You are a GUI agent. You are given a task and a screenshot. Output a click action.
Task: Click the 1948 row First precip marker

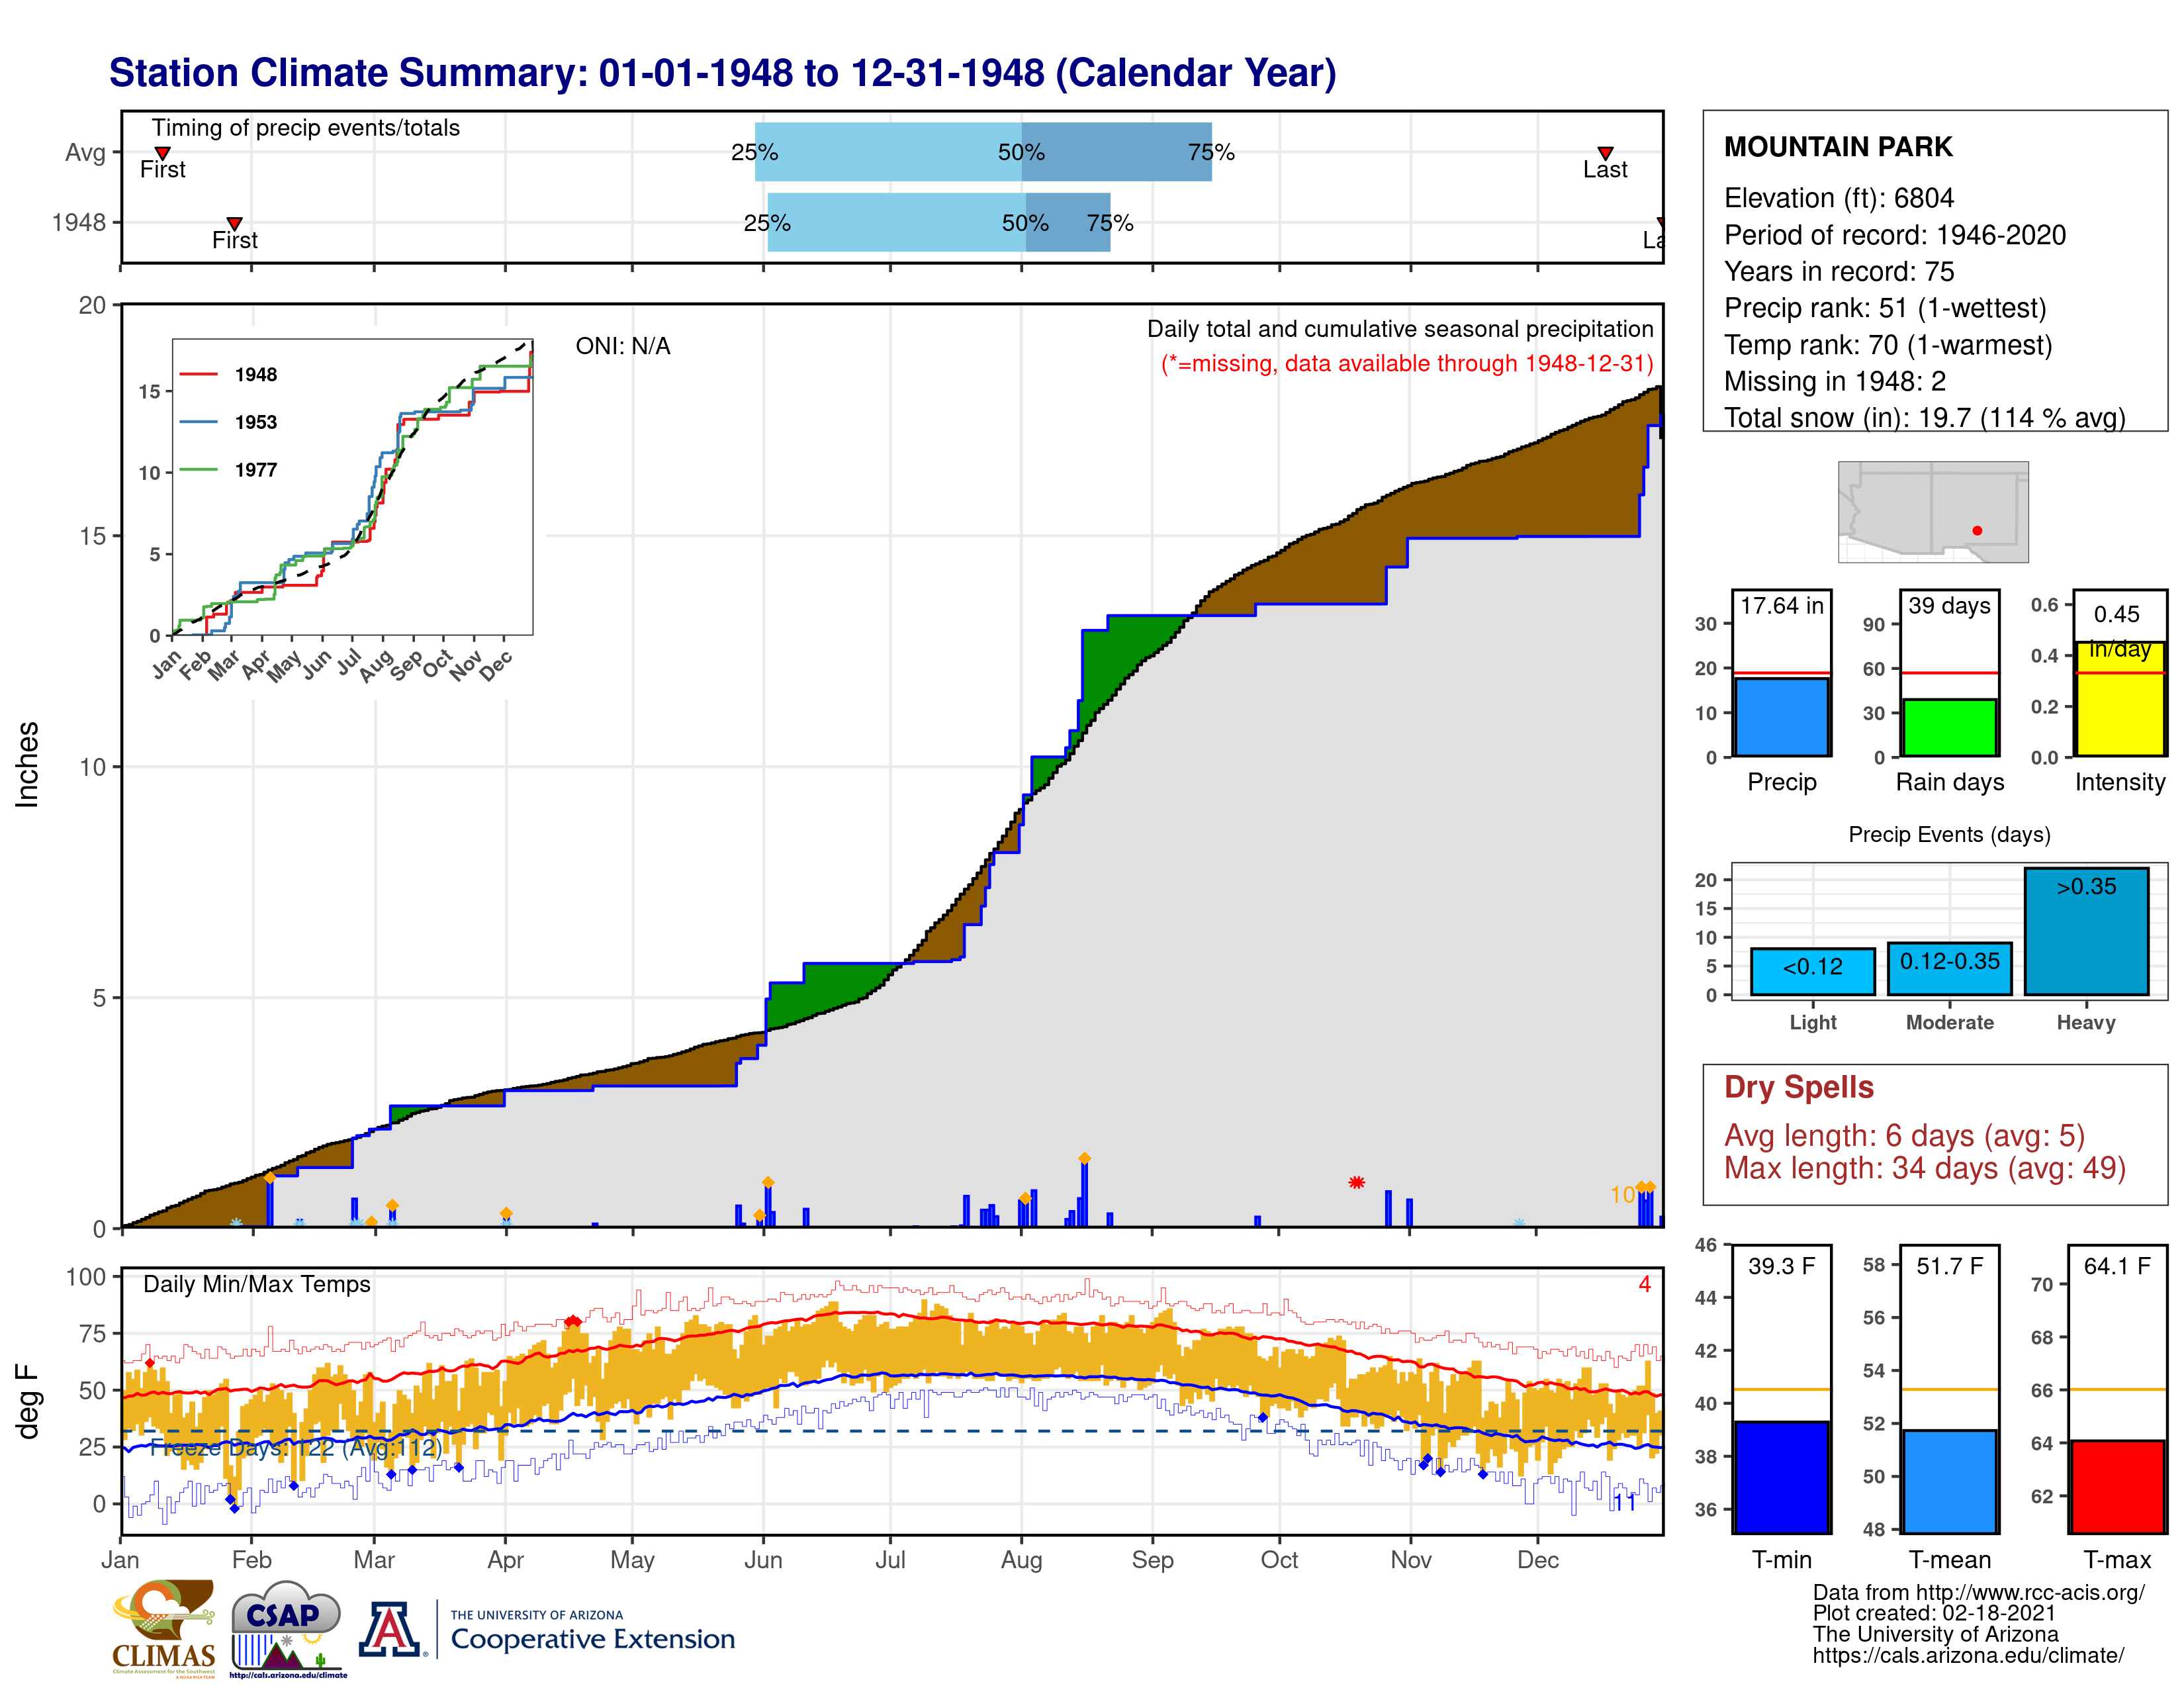pyautogui.click(x=234, y=223)
